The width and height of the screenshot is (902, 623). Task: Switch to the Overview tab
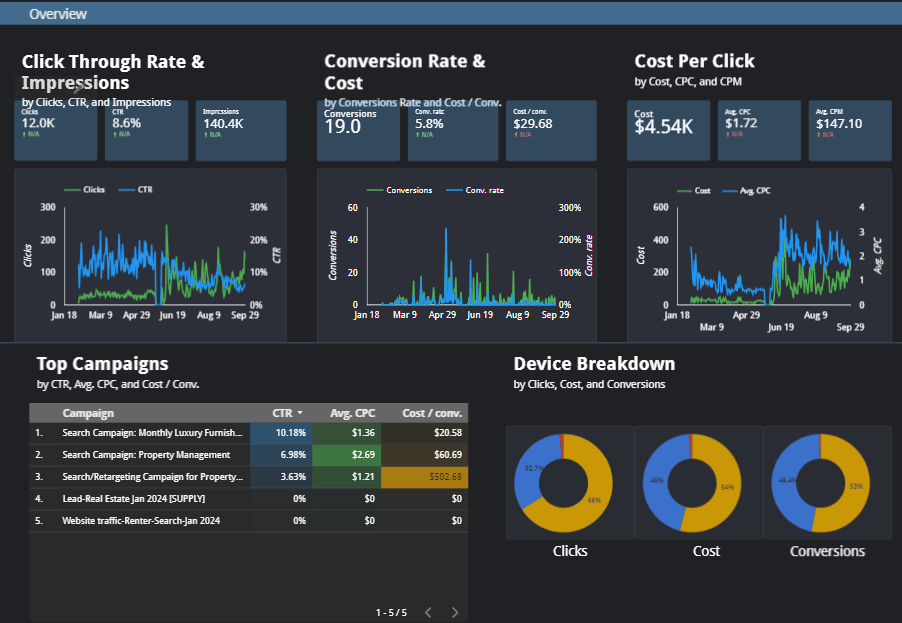(58, 13)
